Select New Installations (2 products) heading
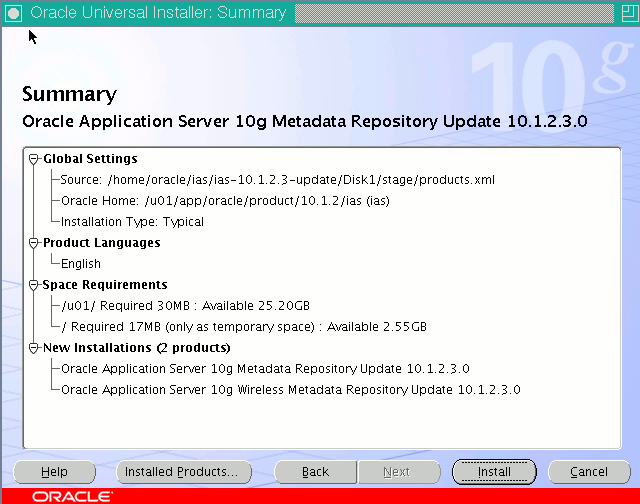640x504 pixels. [x=137, y=348]
